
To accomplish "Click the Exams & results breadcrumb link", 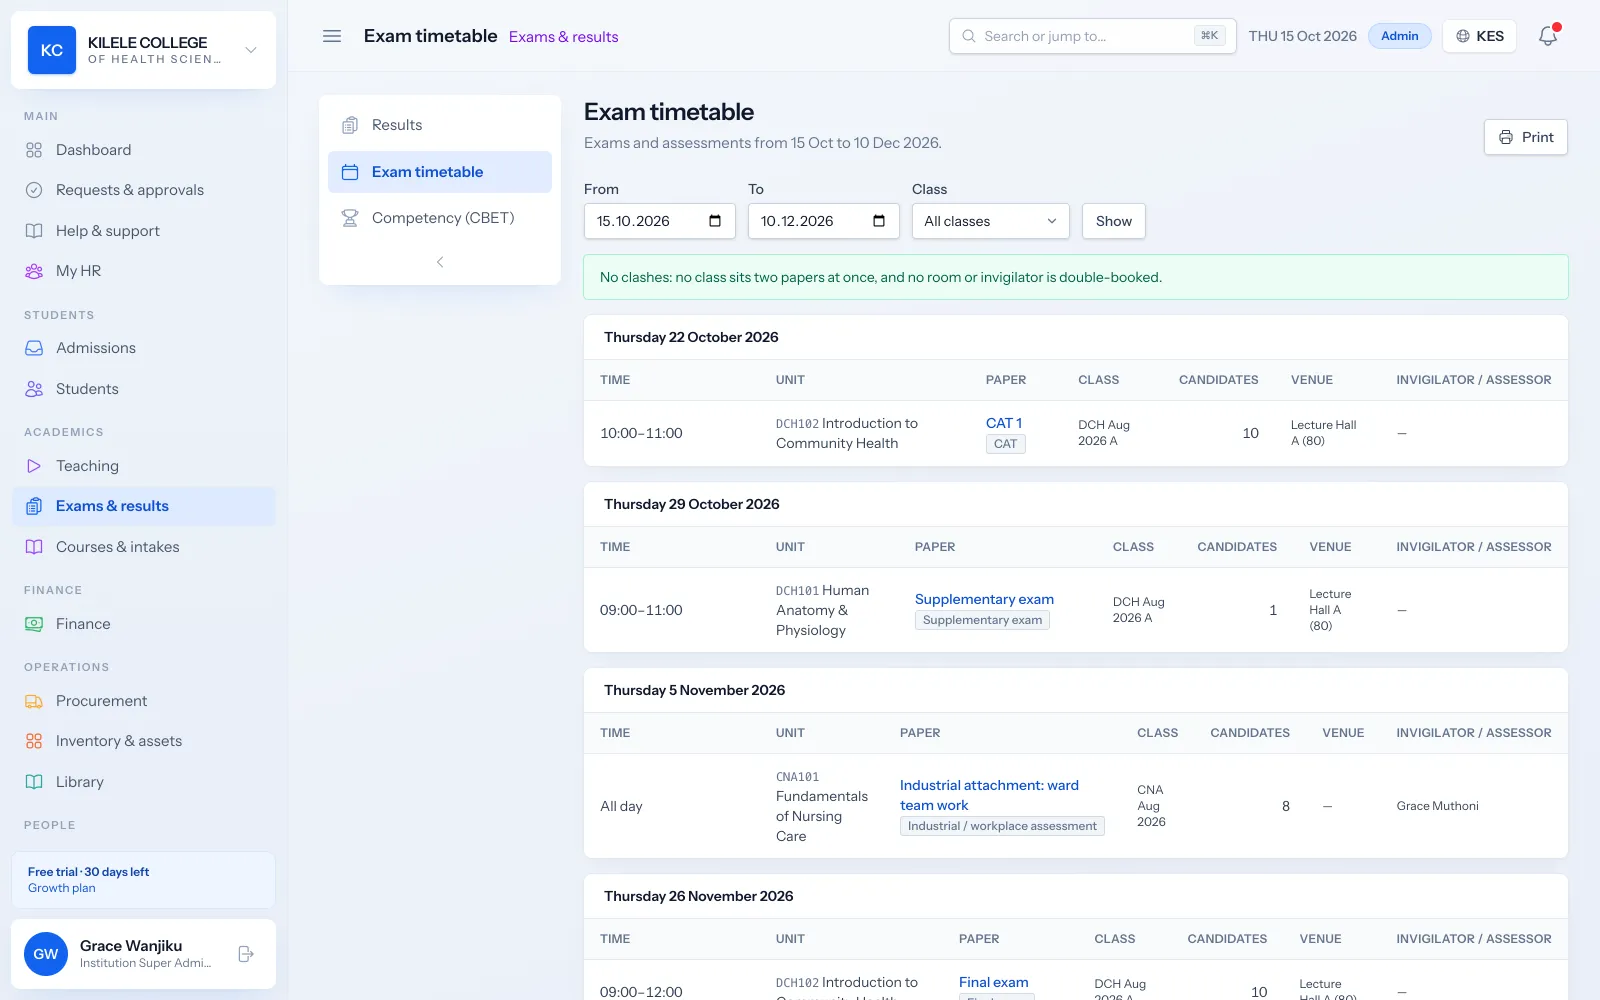I will 564,37.
